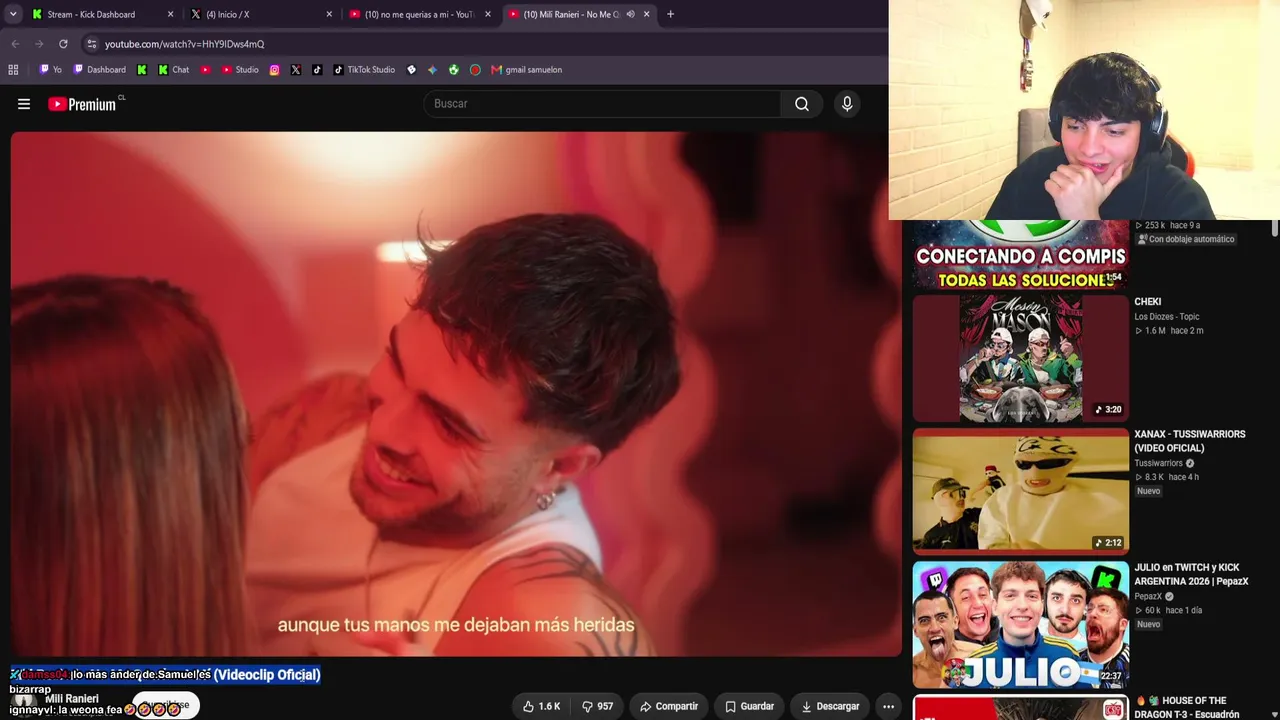Click the Buscar search field
The width and height of the screenshot is (1280, 720).
(x=602, y=104)
